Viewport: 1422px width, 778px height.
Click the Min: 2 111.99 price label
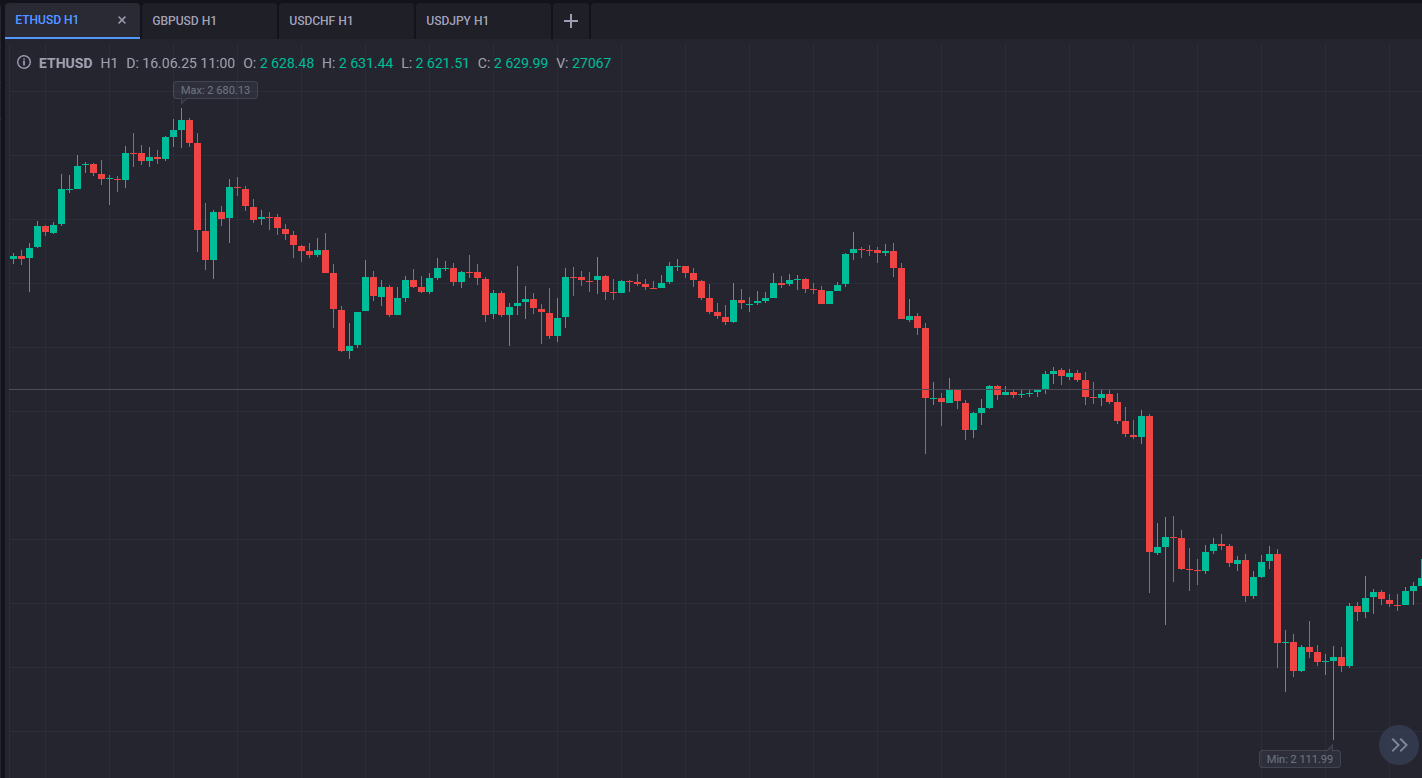pyautogui.click(x=1300, y=759)
